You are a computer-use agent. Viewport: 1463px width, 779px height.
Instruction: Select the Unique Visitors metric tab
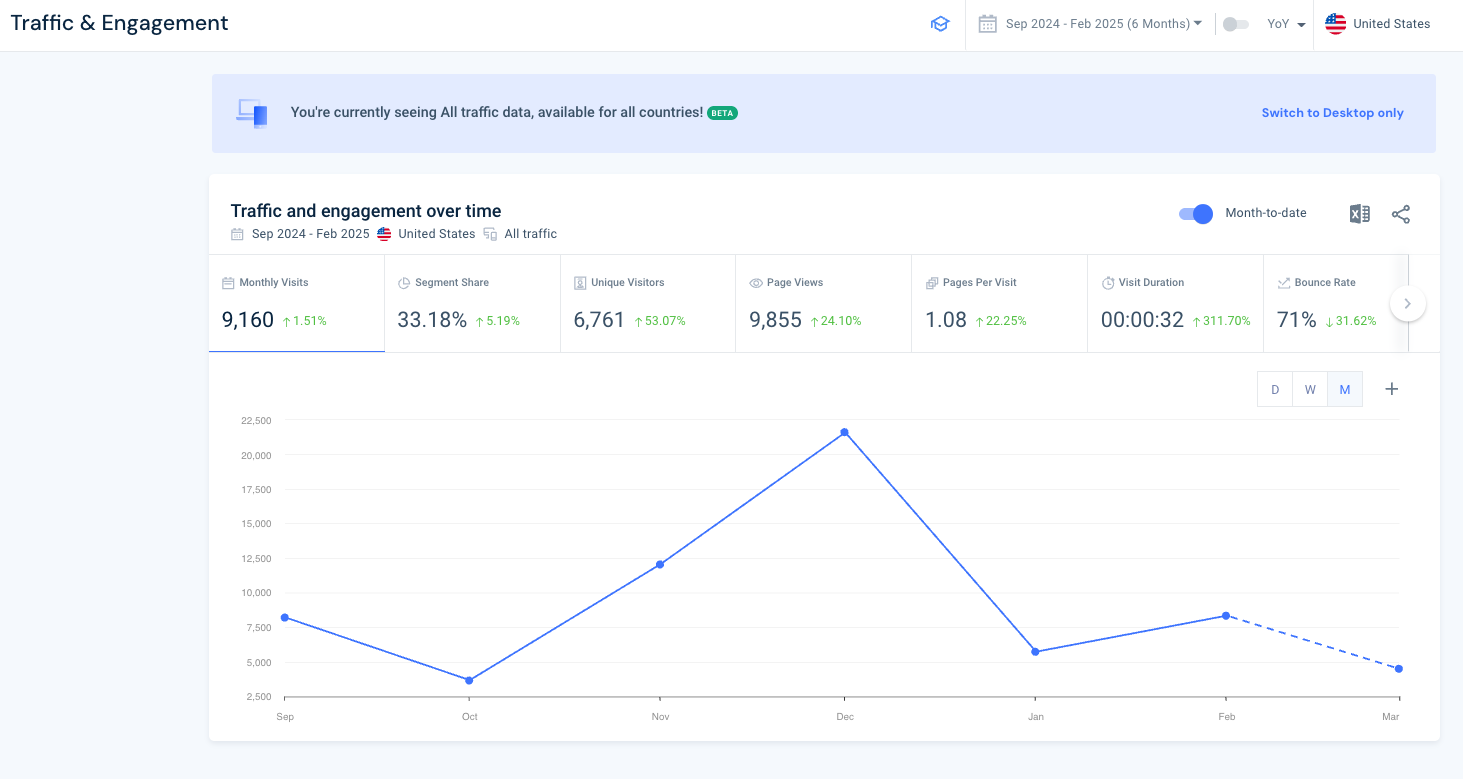coord(647,303)
